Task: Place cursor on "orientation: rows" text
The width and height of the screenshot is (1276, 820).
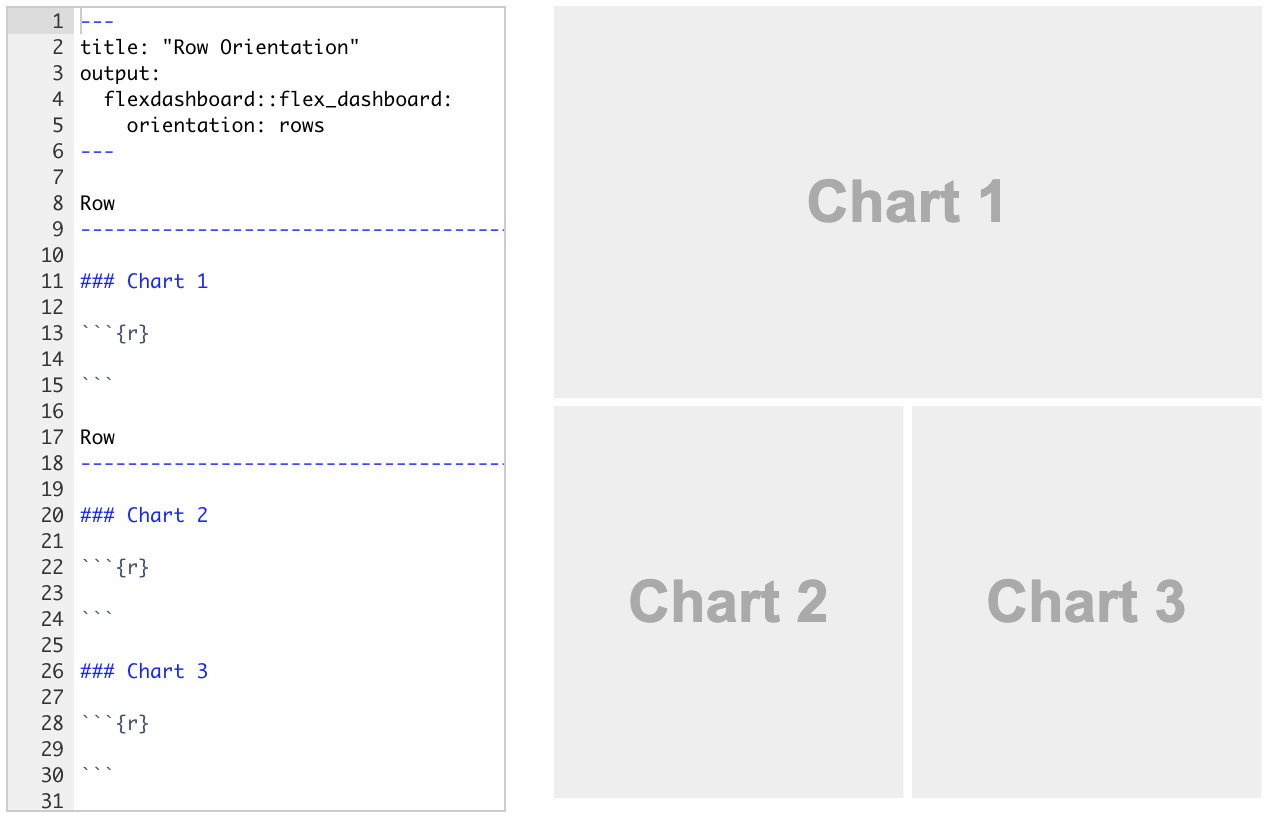Action: pos(225,125)
